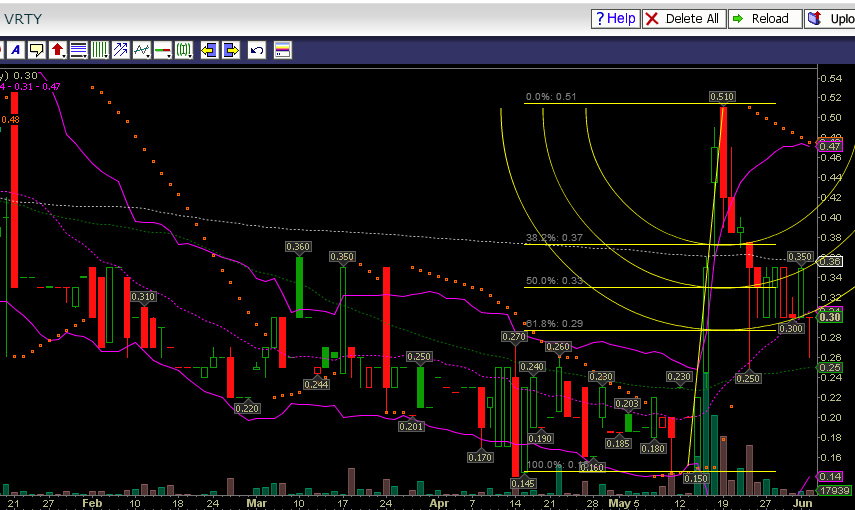Click the 0.220 price label
This screenshot has width=855, height=510.
[247, 409]
